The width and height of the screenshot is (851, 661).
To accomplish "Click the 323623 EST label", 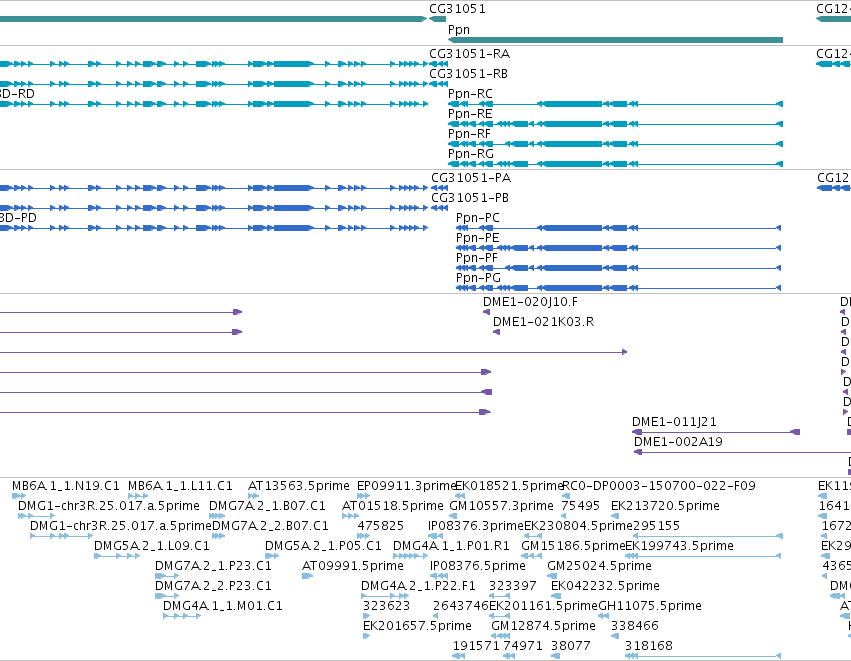I will pyautogui.click(x=386, y=606).
